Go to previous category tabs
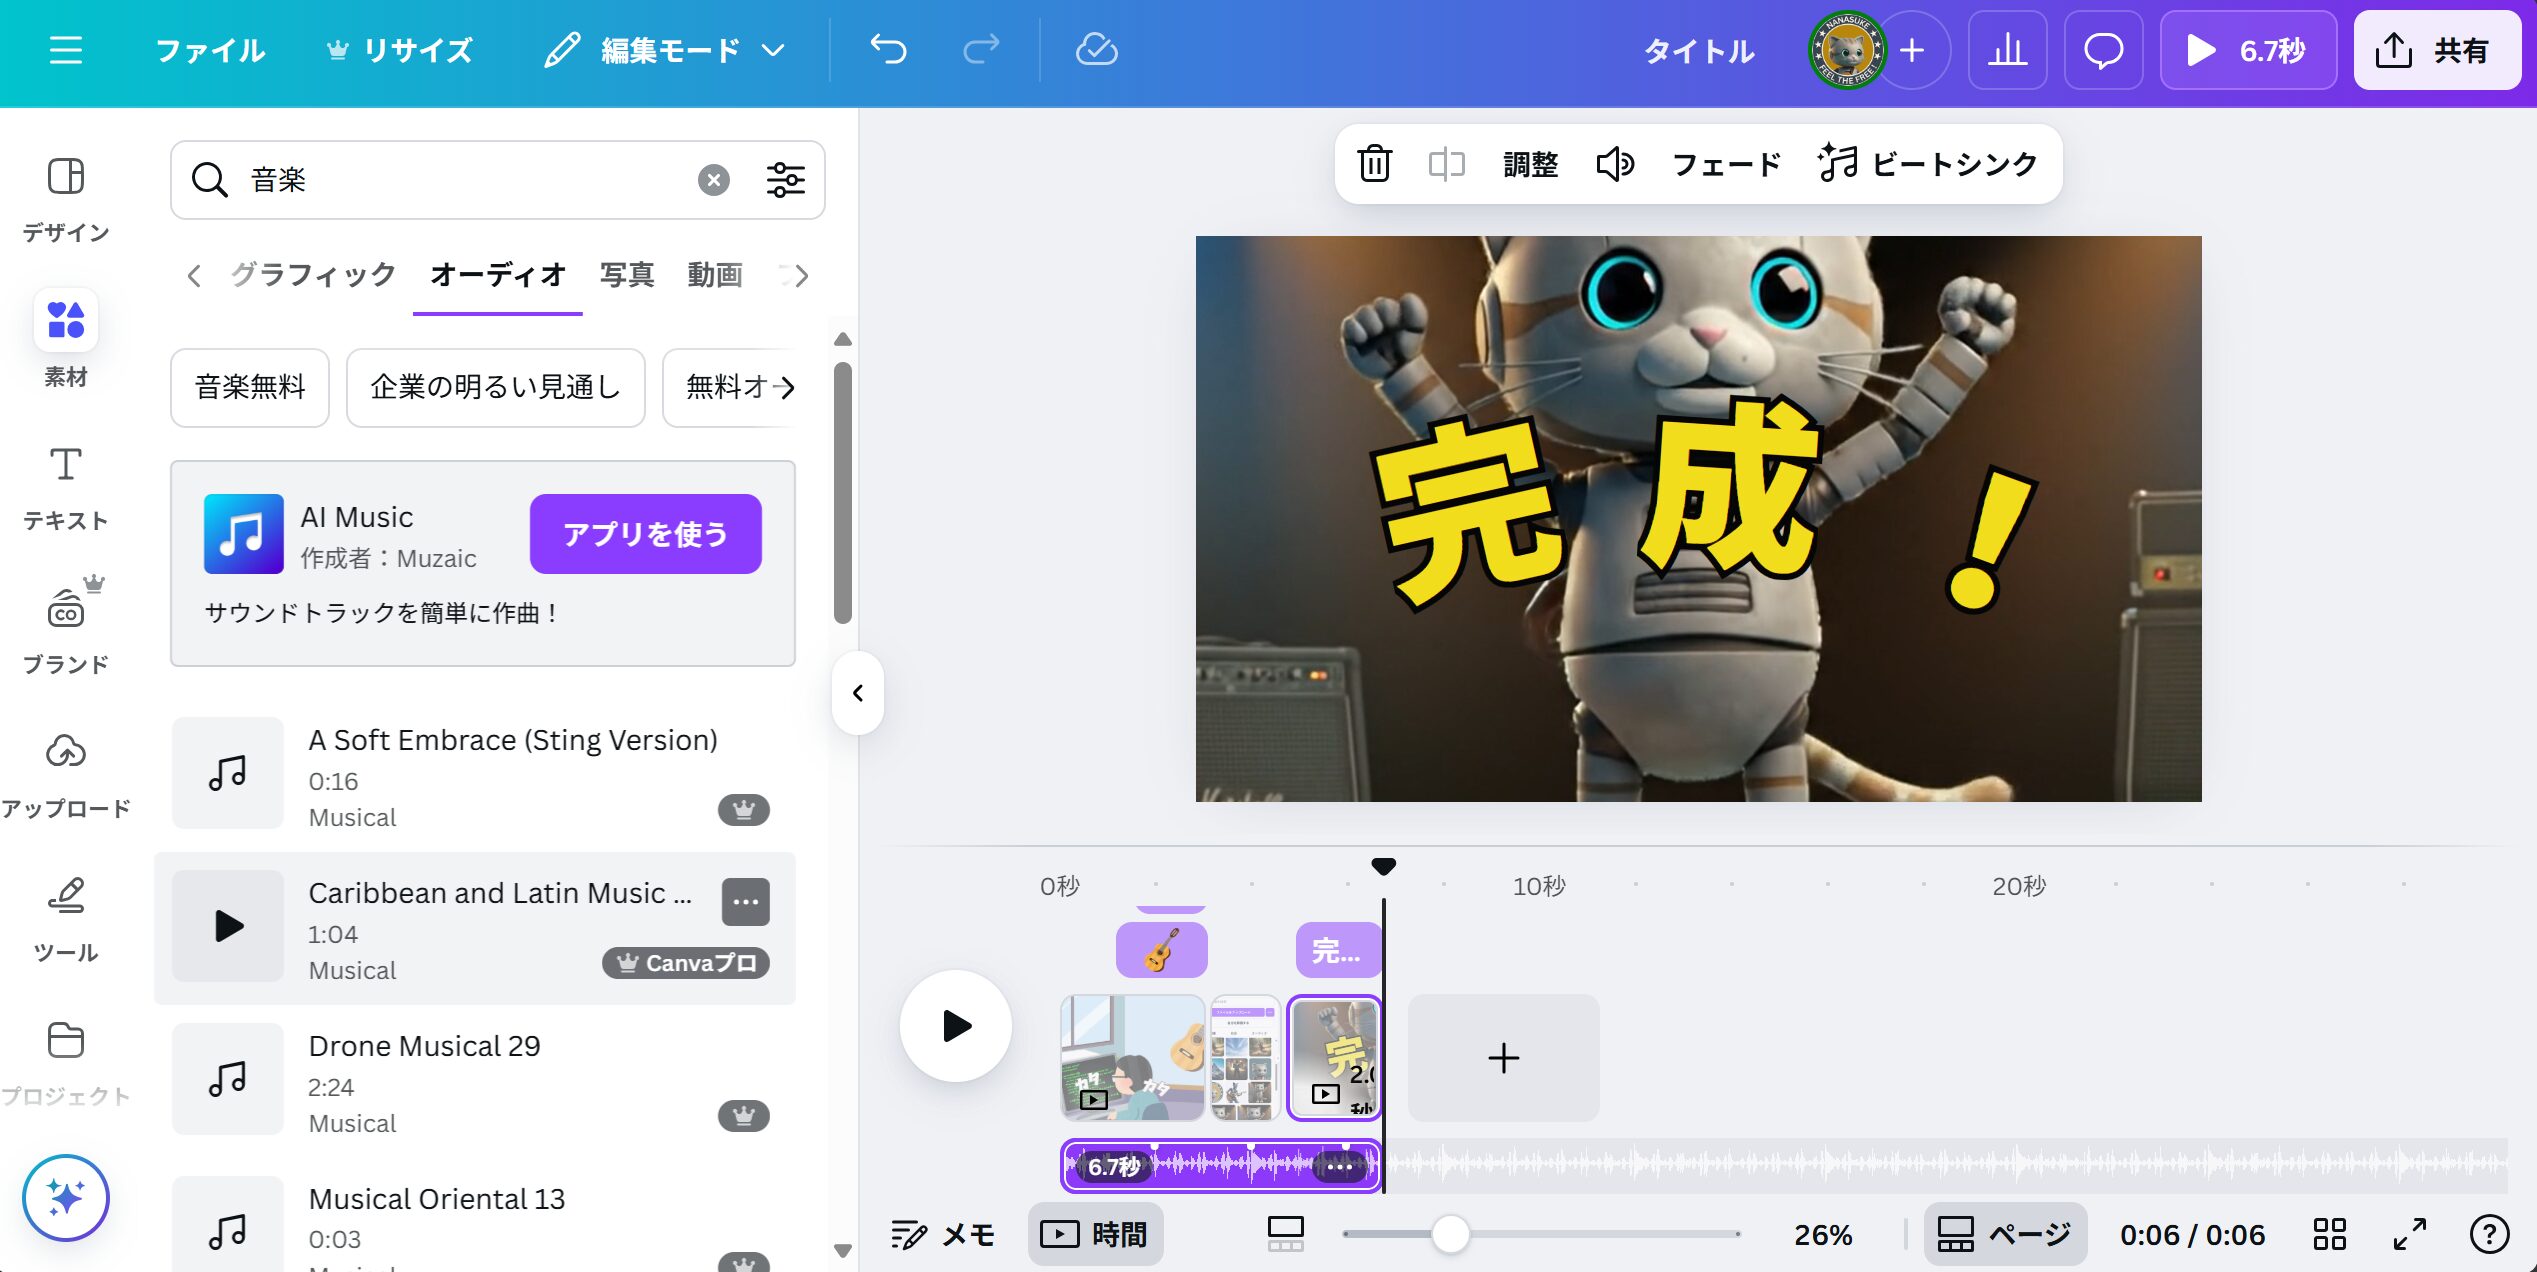Viewport: 2537px width, 1272px height. (194, 275)
